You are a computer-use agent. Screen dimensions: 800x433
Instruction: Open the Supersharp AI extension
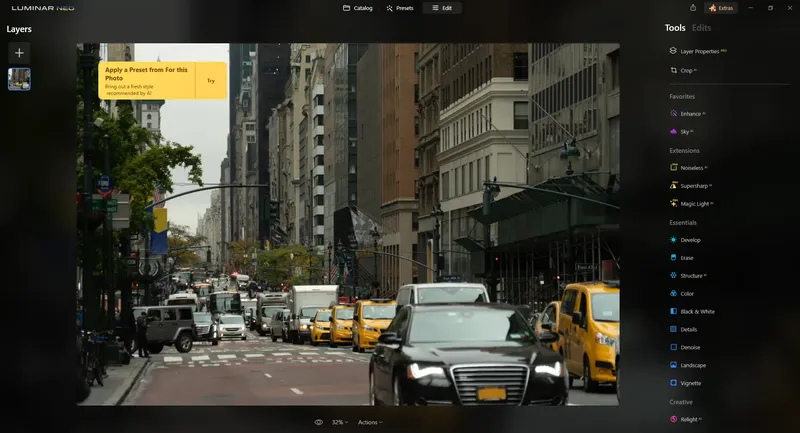tap(691, 186)
